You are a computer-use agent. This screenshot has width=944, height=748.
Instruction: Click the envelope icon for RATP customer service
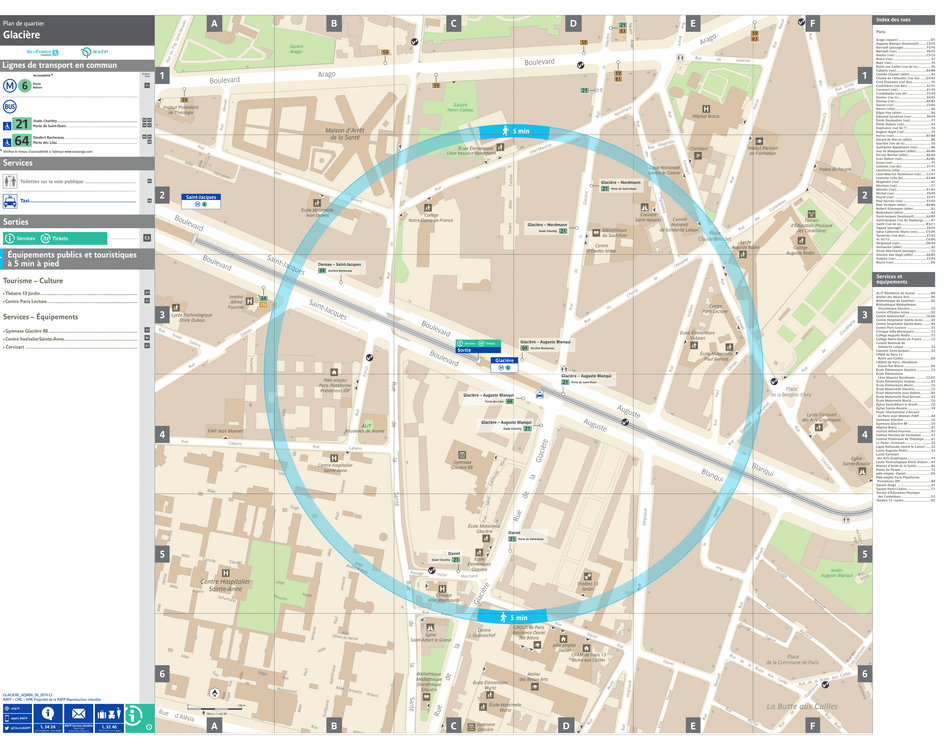tap(79, 713)
